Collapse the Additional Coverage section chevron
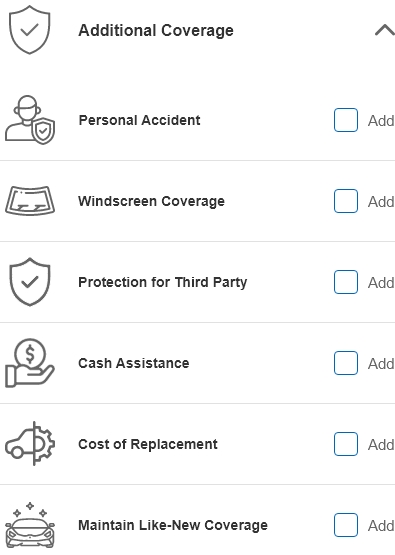395x555 pixels. (385, 30)
